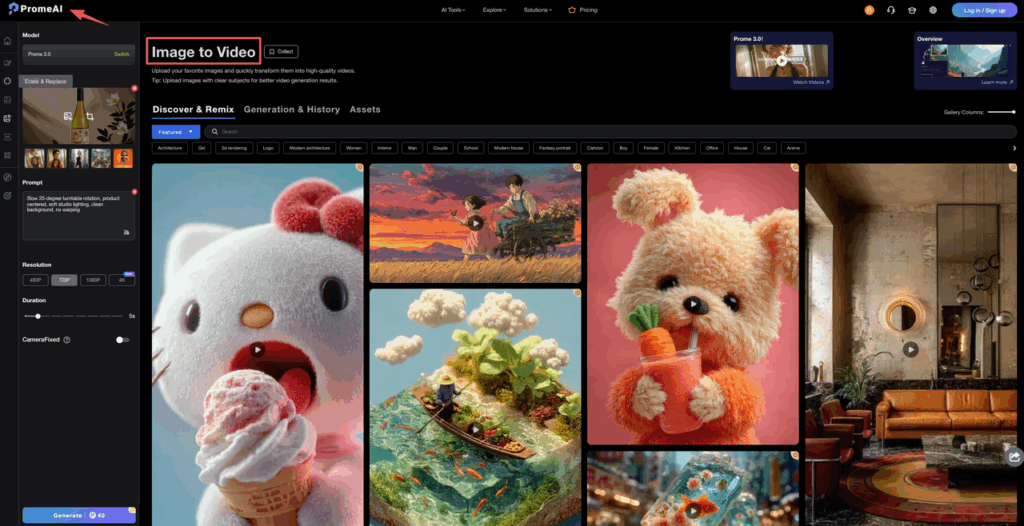Clear the prompt with red X

135,191
